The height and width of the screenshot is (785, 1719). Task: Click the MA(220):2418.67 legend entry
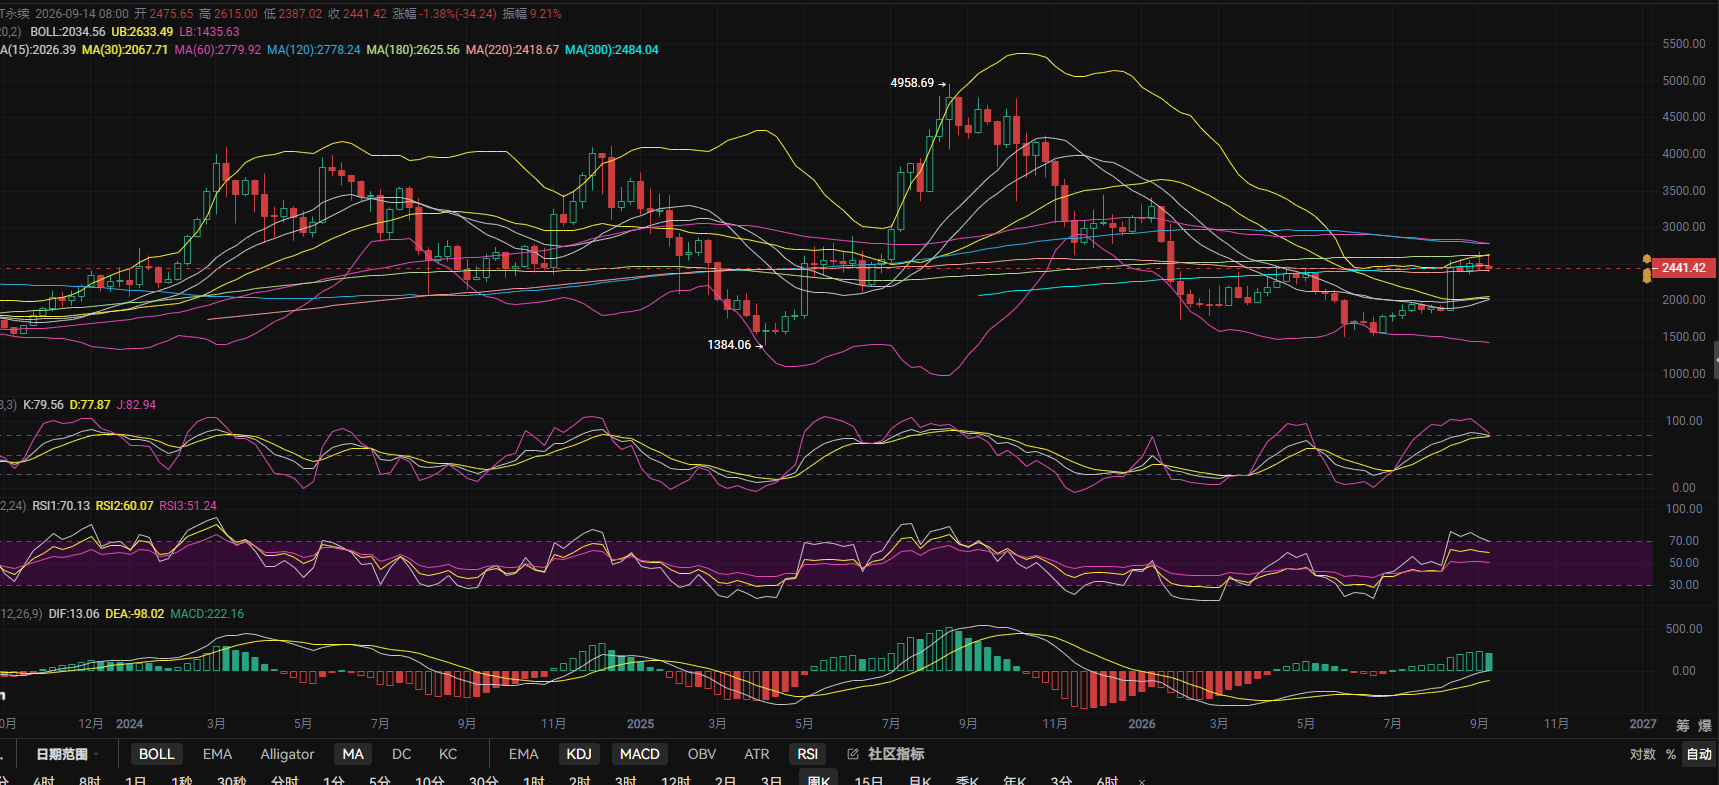512,50
